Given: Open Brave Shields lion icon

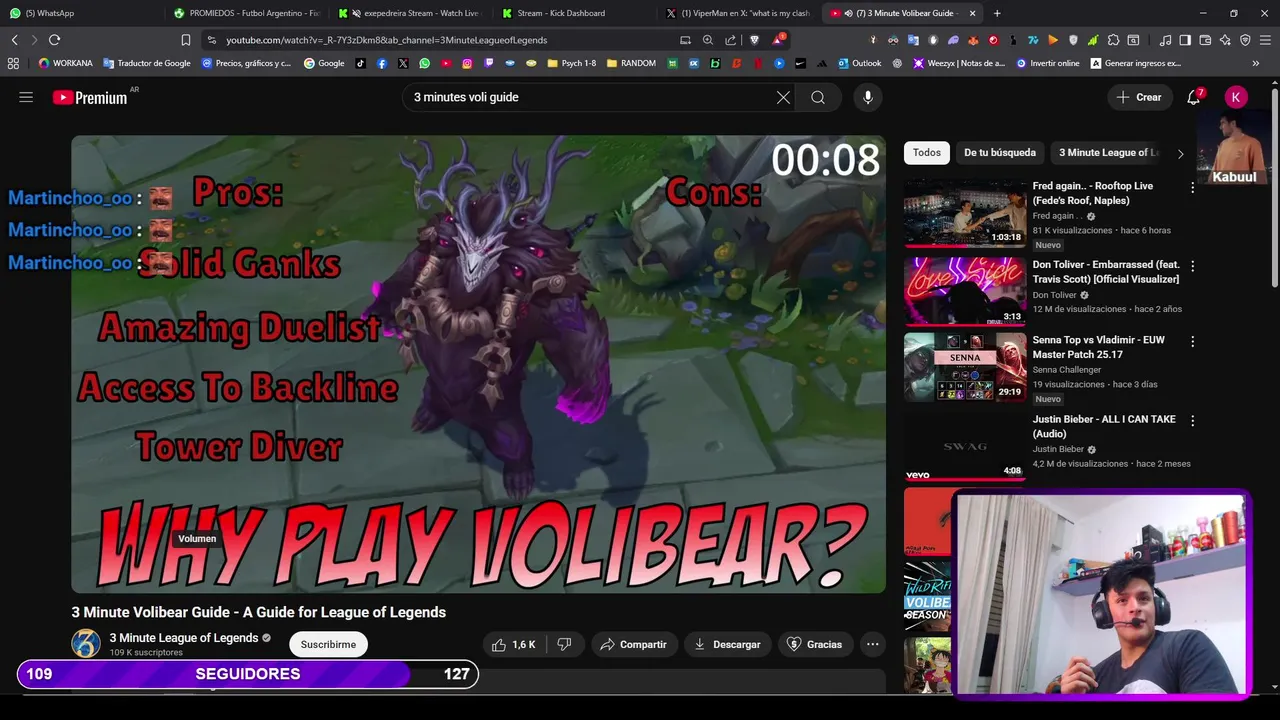Looking at the screenshot, I should [754, 40].
